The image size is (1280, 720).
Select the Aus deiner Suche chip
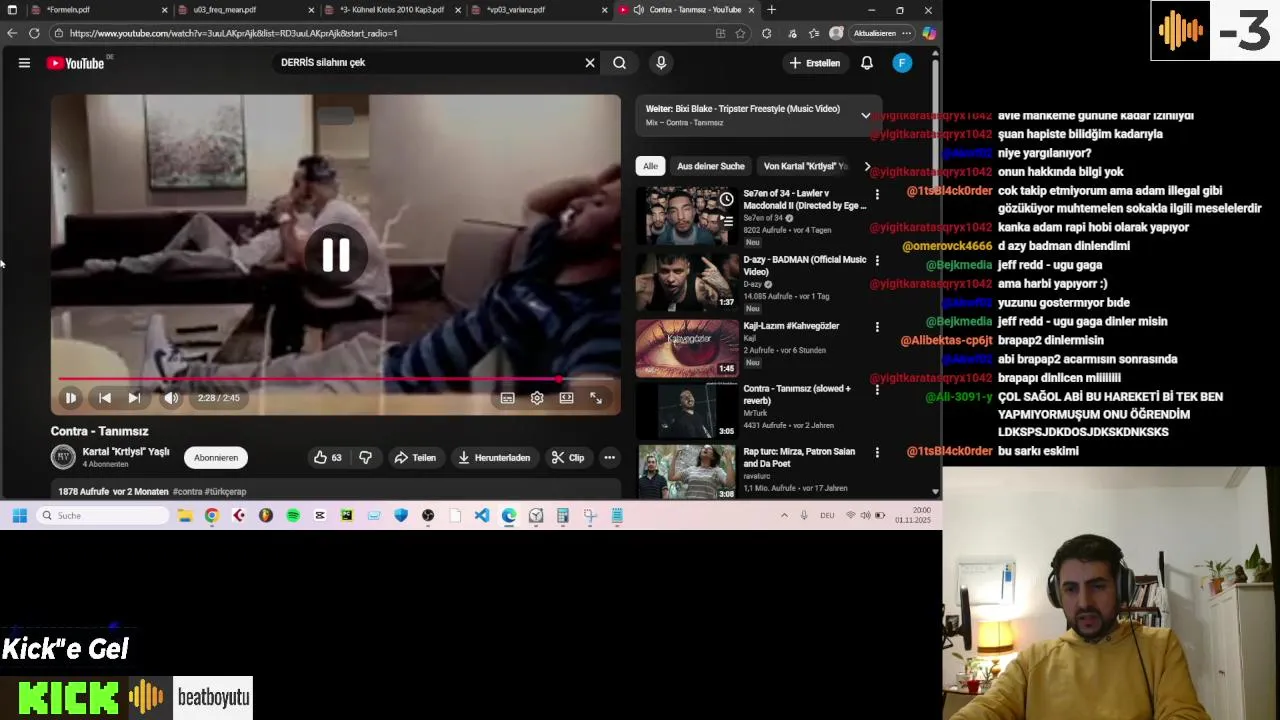tap(711, 166)
